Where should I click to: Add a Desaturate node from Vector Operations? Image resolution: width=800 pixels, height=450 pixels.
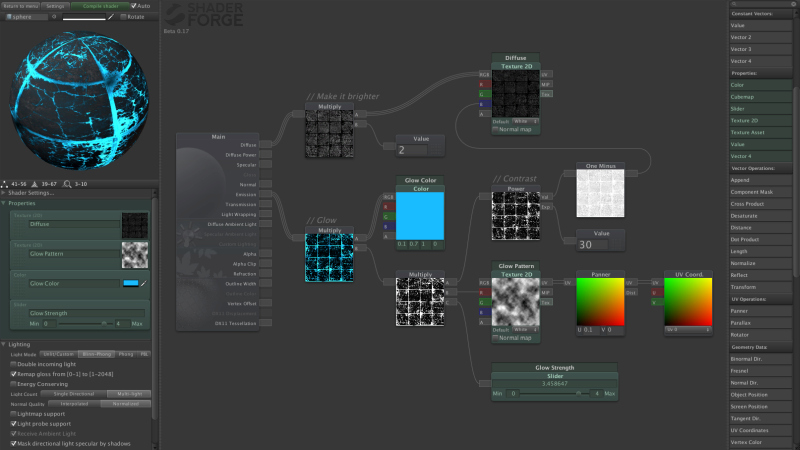[760, 216]
